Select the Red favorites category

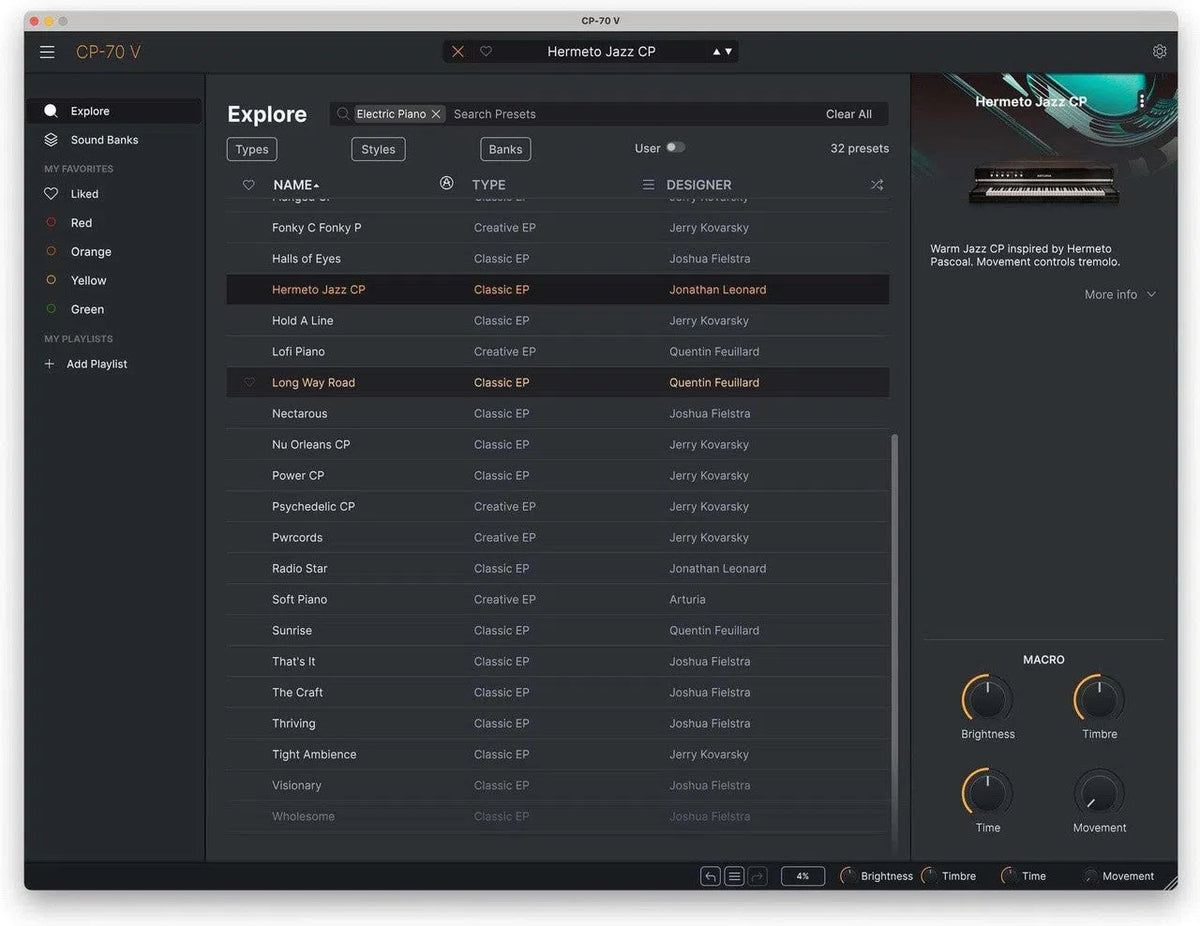(81, 223)
